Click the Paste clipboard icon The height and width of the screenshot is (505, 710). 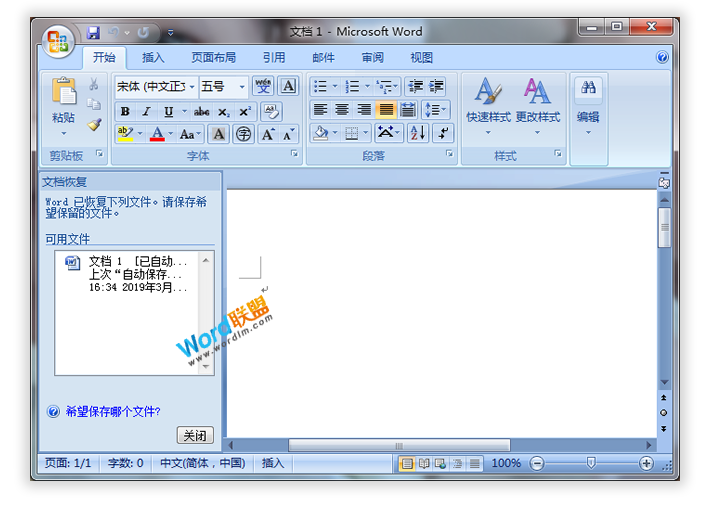coord(63,91)
